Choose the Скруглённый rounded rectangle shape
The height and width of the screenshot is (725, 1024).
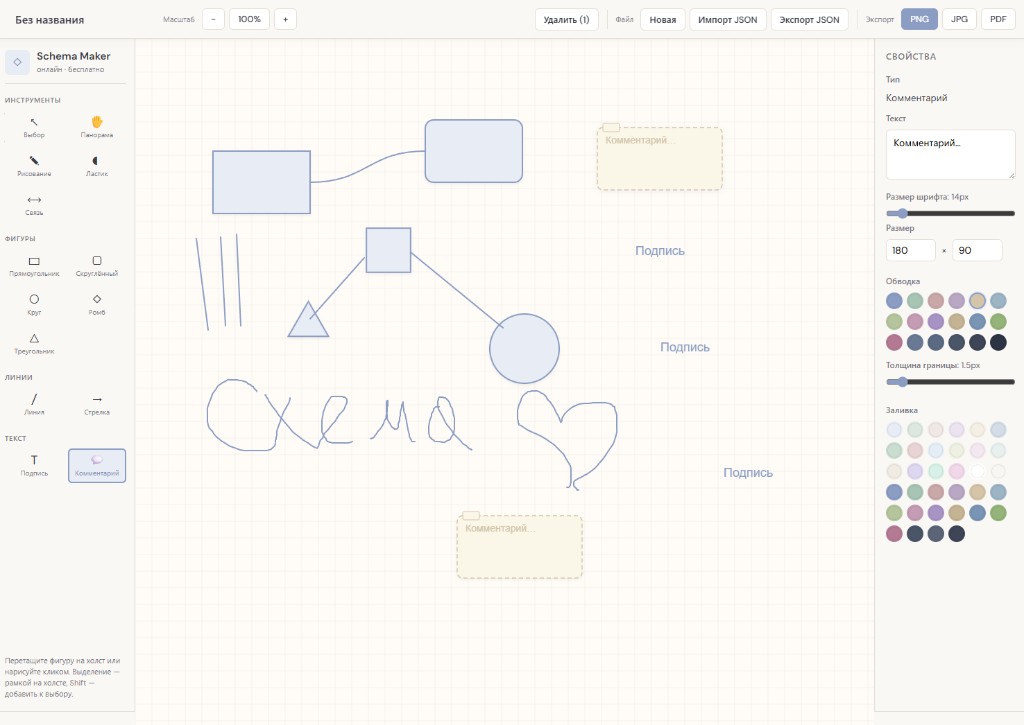tap(97, 266)
